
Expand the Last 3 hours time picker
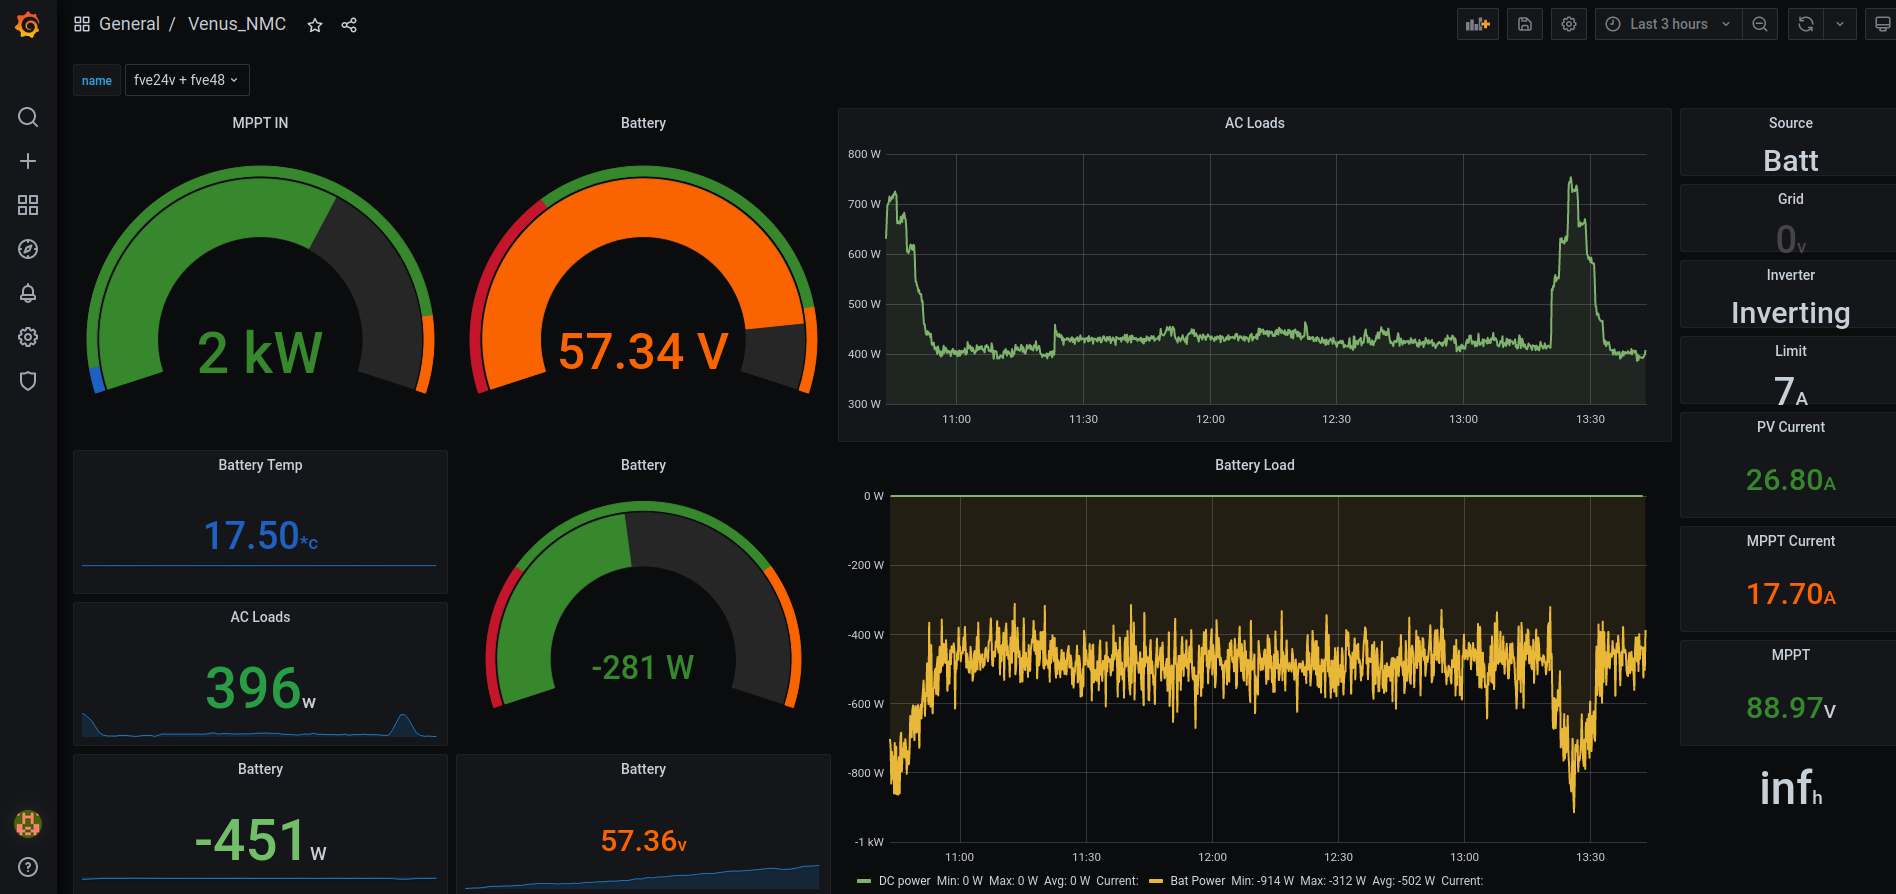1668,24
